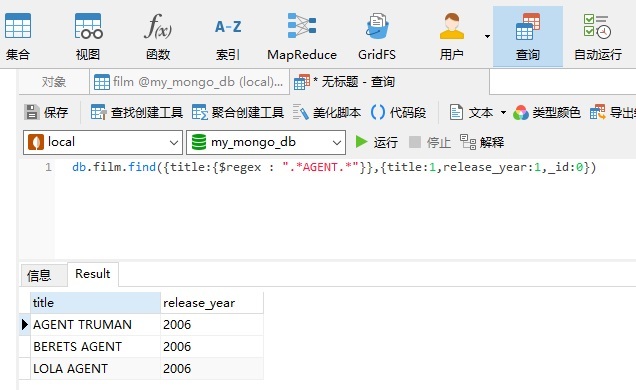This screenshot has width=636, height=390.
Task: Click line number 1 in editor gutter
Action: [48, 167]
